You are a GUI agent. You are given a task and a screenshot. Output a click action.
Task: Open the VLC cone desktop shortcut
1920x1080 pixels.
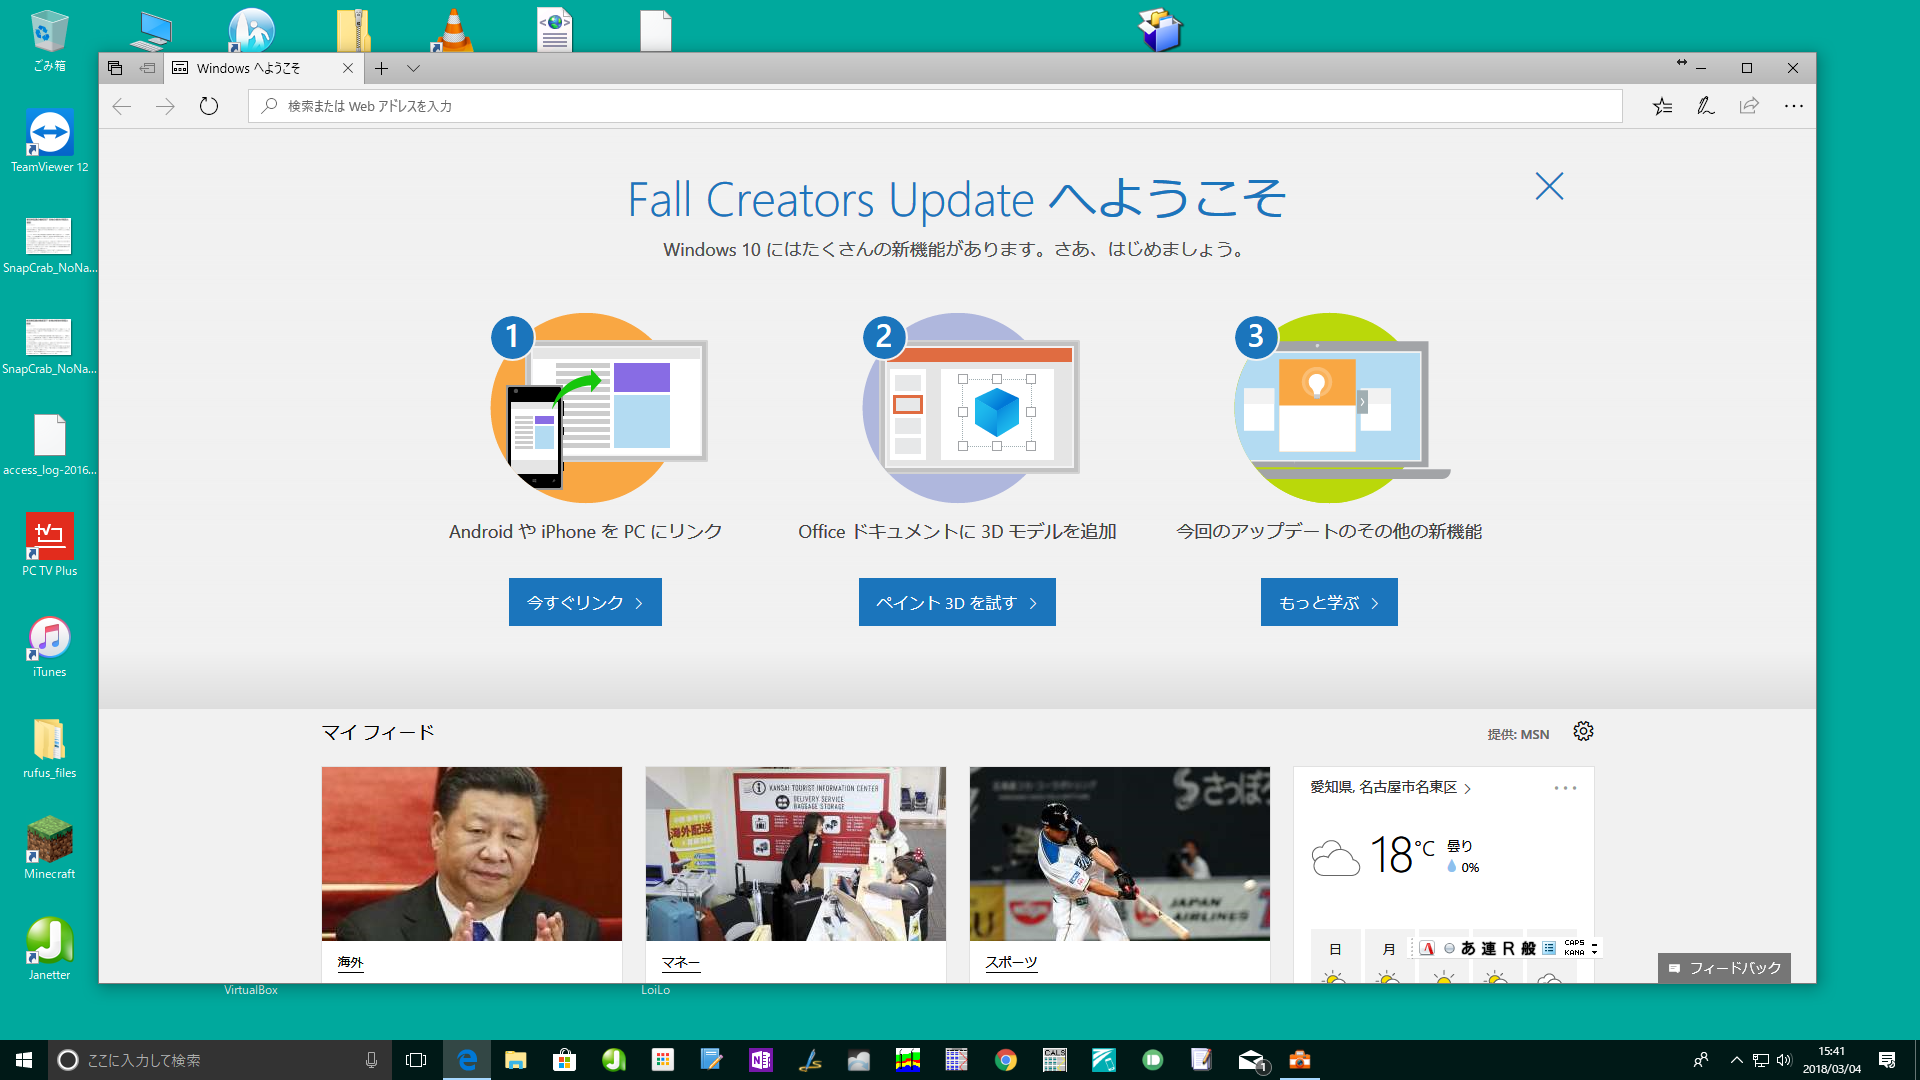pos(452,30)
